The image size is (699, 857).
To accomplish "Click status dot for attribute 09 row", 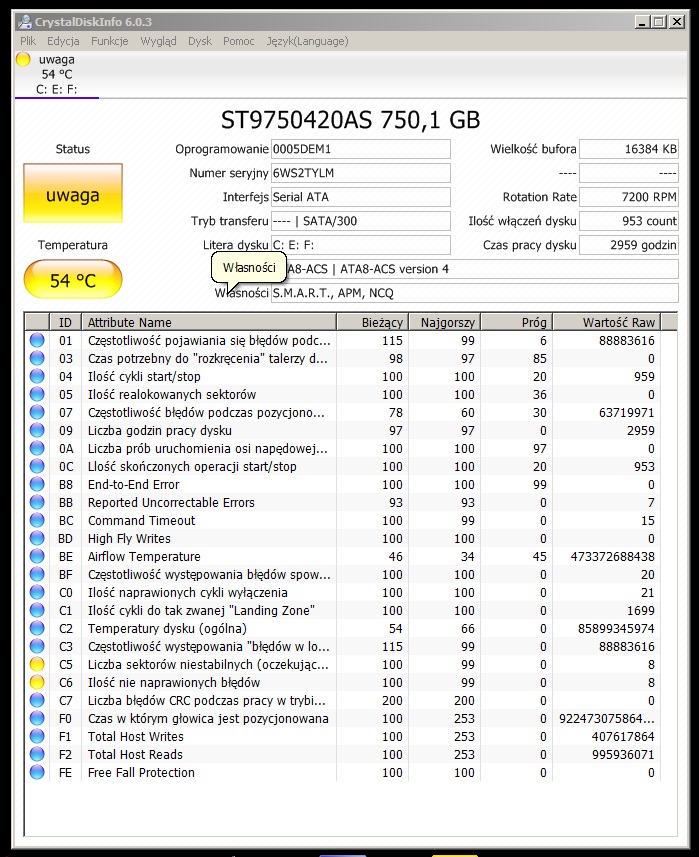I will pos(37,431).
